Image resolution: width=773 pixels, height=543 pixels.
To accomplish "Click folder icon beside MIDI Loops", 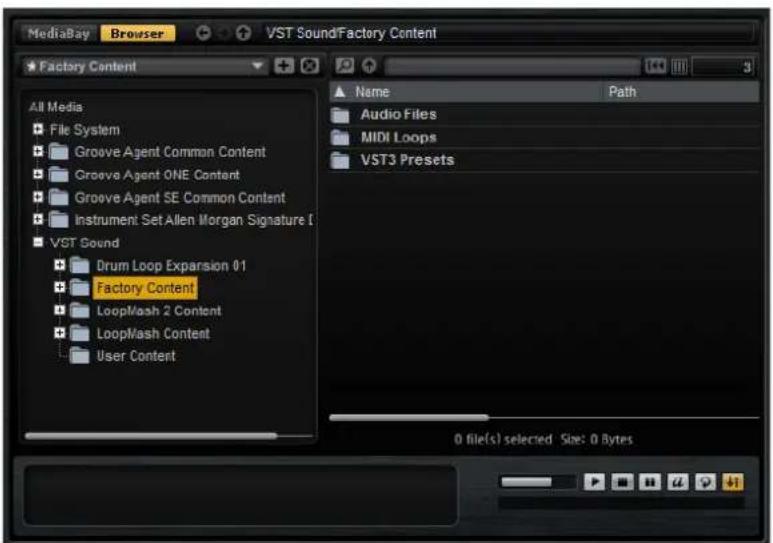I will 340,138.
